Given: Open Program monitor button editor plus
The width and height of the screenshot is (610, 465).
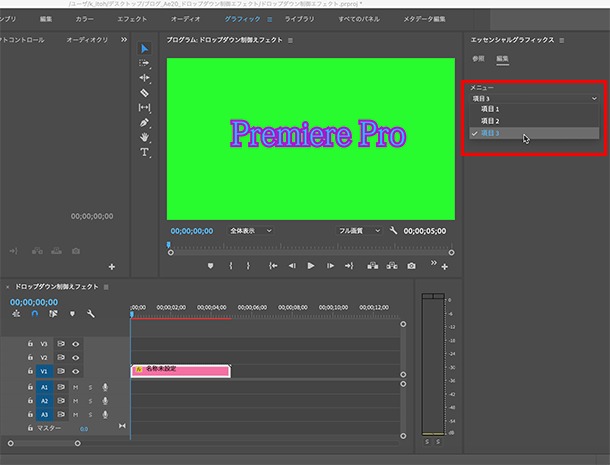Looking at the screenshot, I should [x=445, y=267].
